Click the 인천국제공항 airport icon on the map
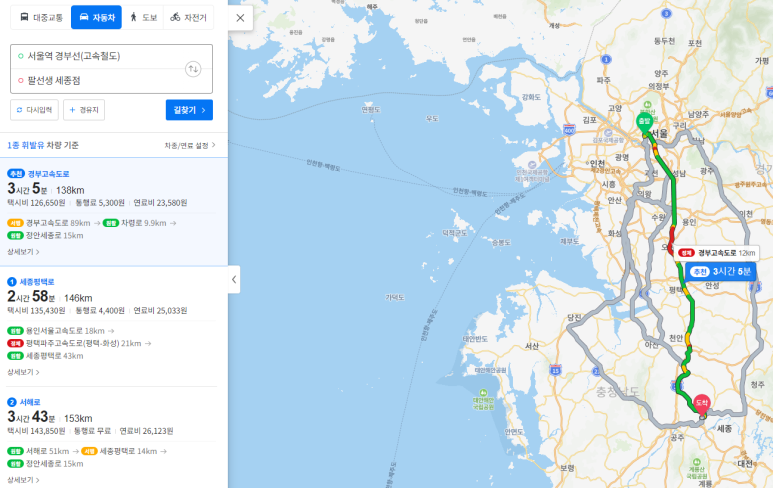This screenshot has width=773, height=488. pyautogui.click(x=532, y=165)
